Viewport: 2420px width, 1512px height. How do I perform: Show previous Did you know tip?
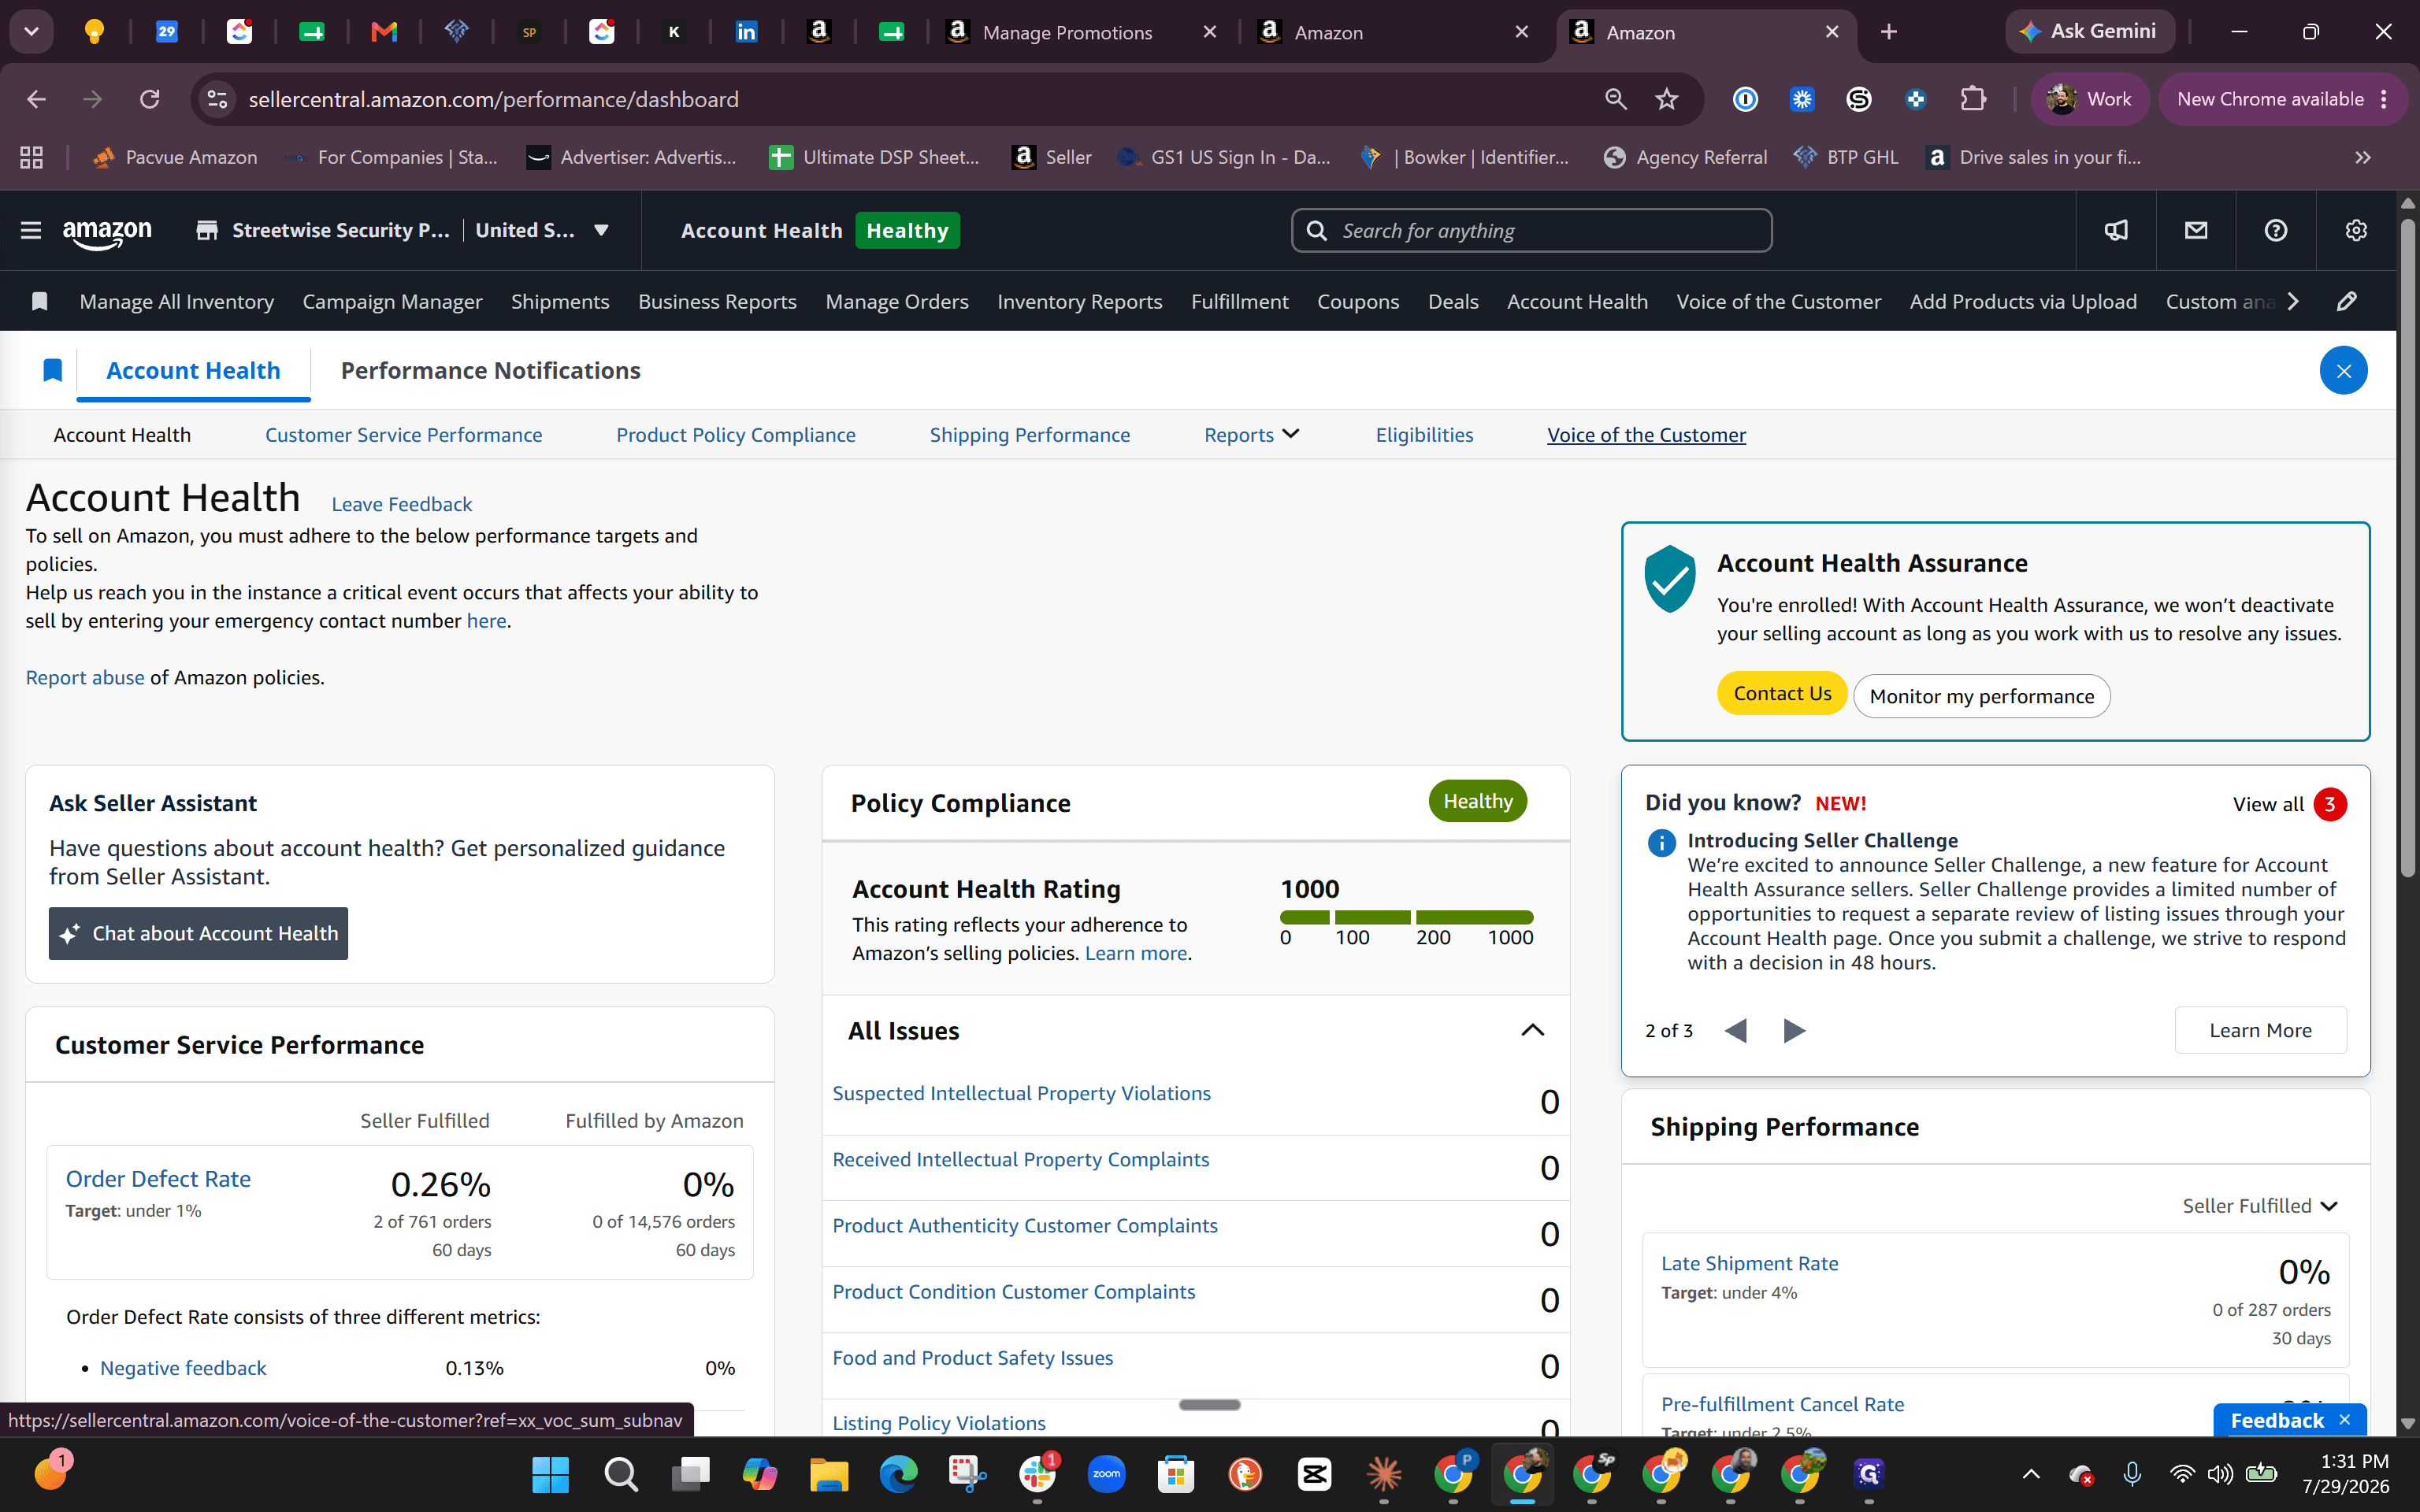coord(1736,1030)
